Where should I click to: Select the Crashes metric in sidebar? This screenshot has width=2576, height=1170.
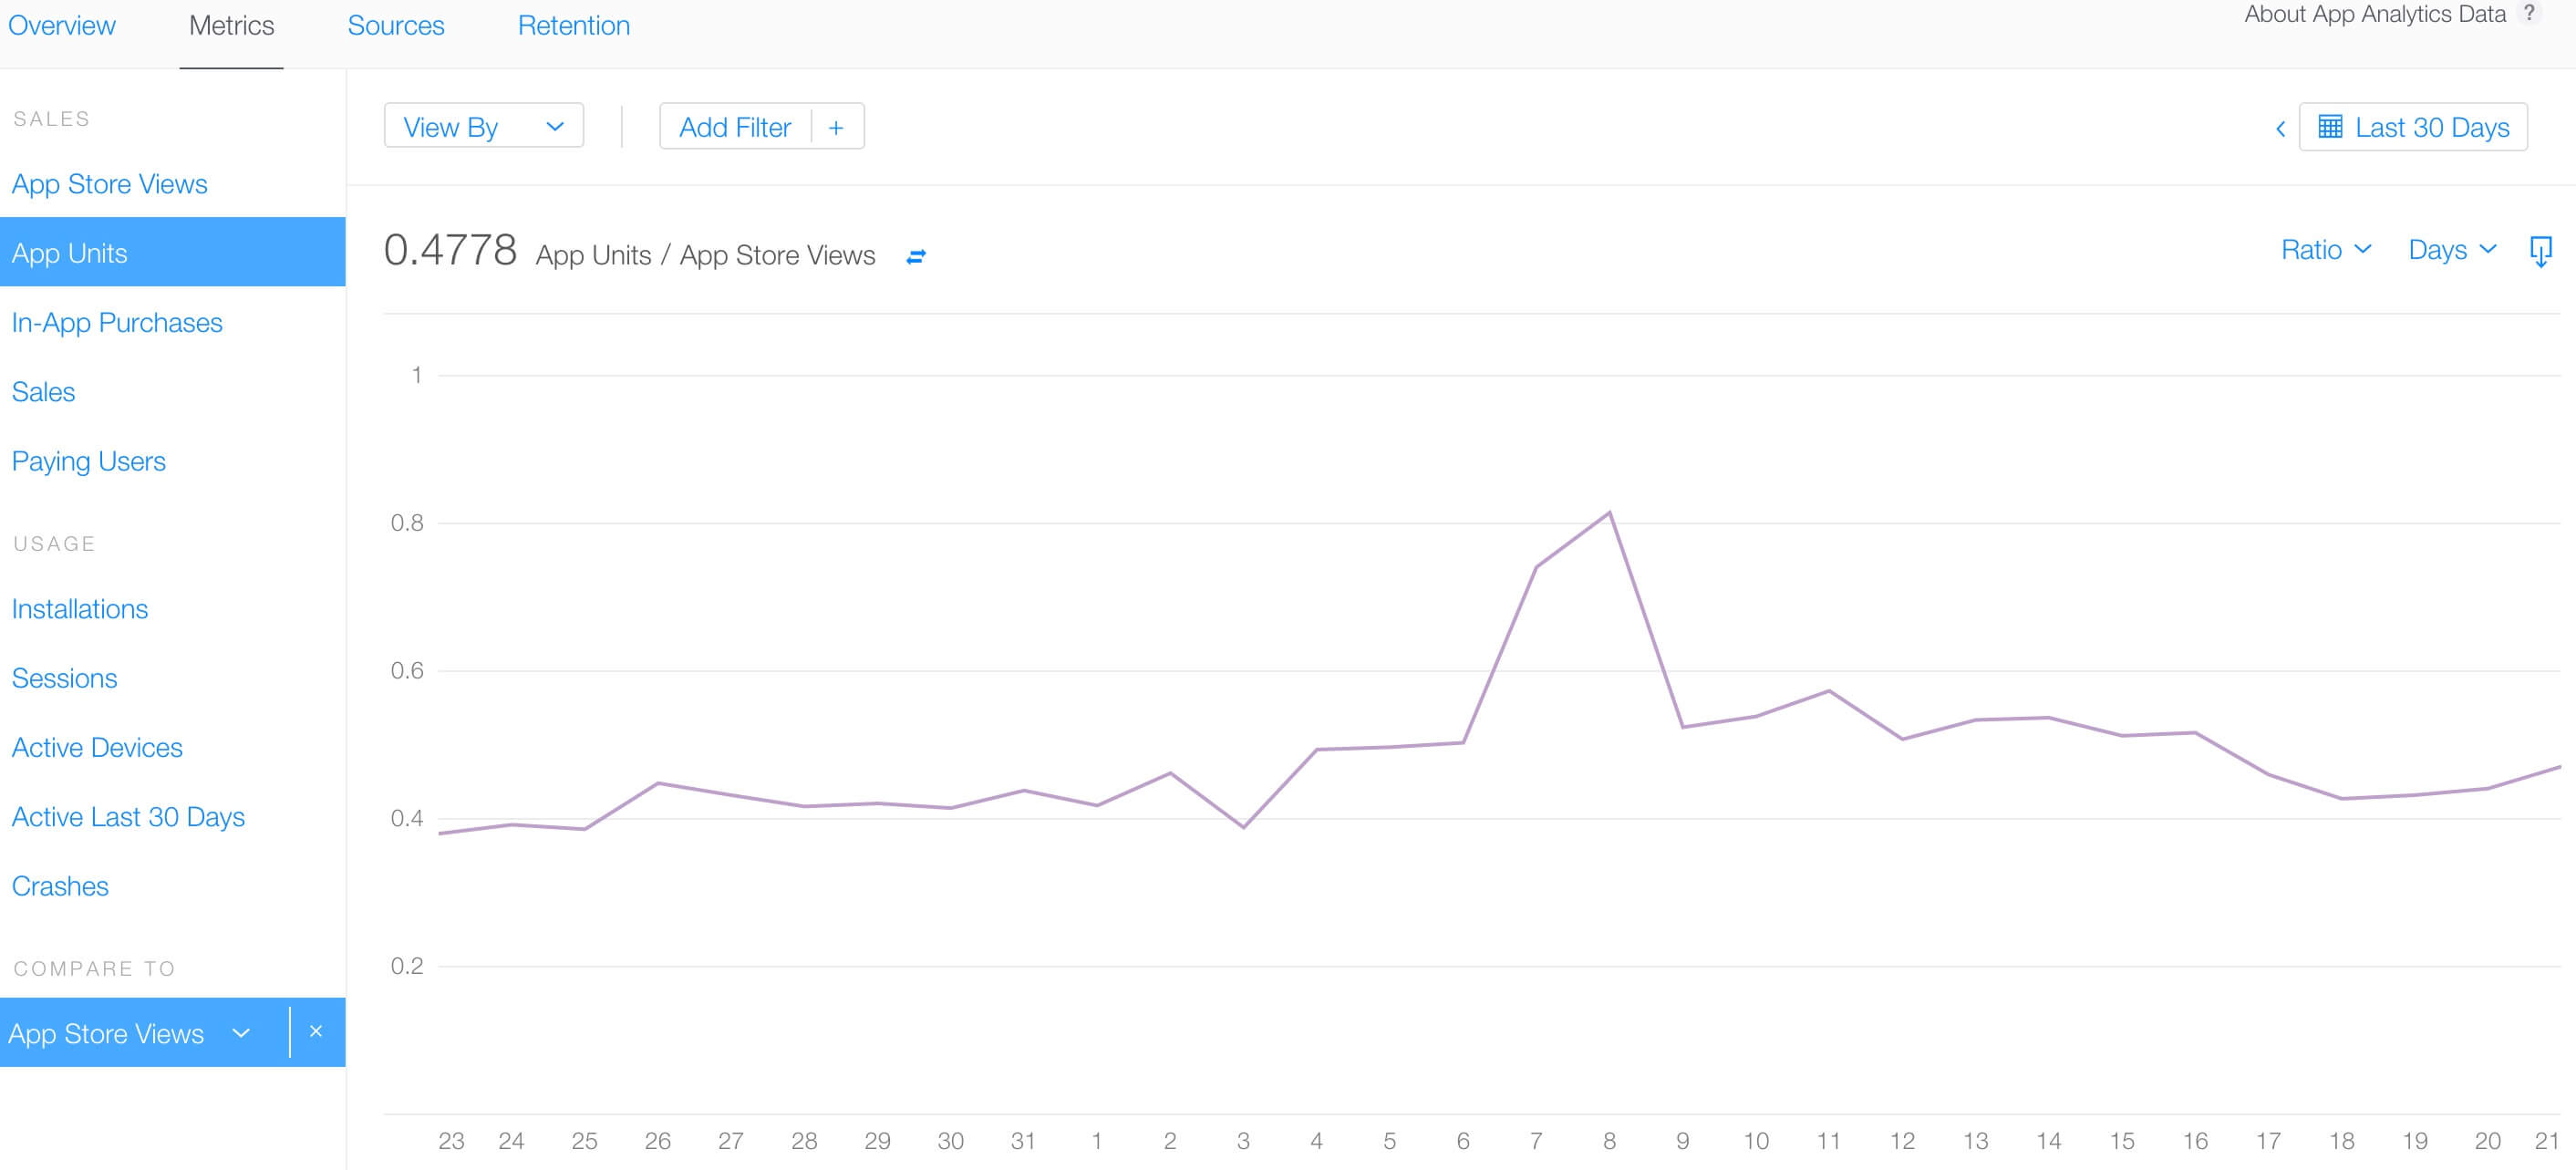click(x=60, y=886)
